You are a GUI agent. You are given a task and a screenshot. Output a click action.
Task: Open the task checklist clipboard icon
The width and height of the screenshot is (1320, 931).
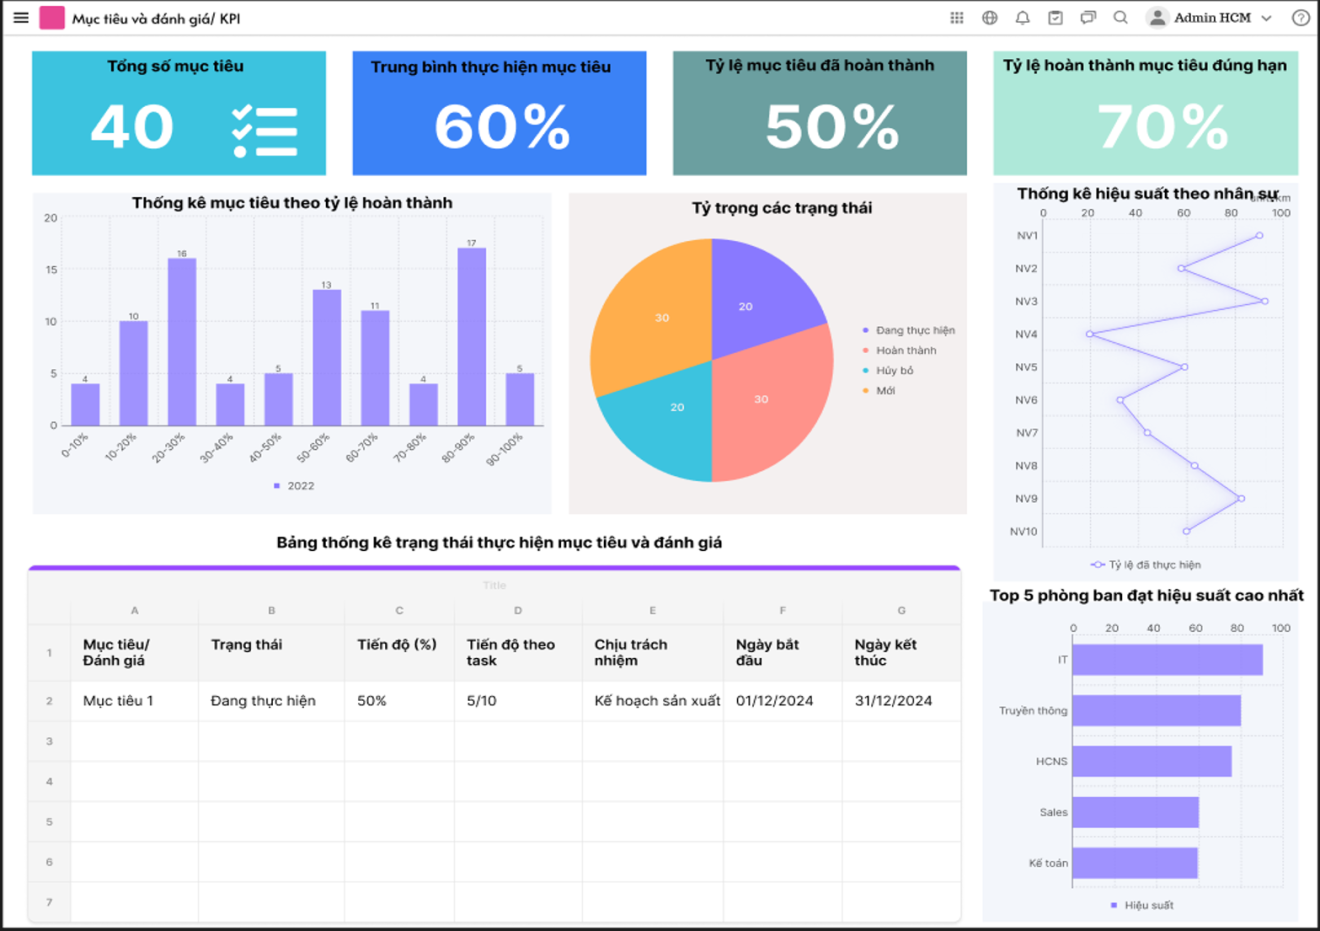pos(1055,18)
